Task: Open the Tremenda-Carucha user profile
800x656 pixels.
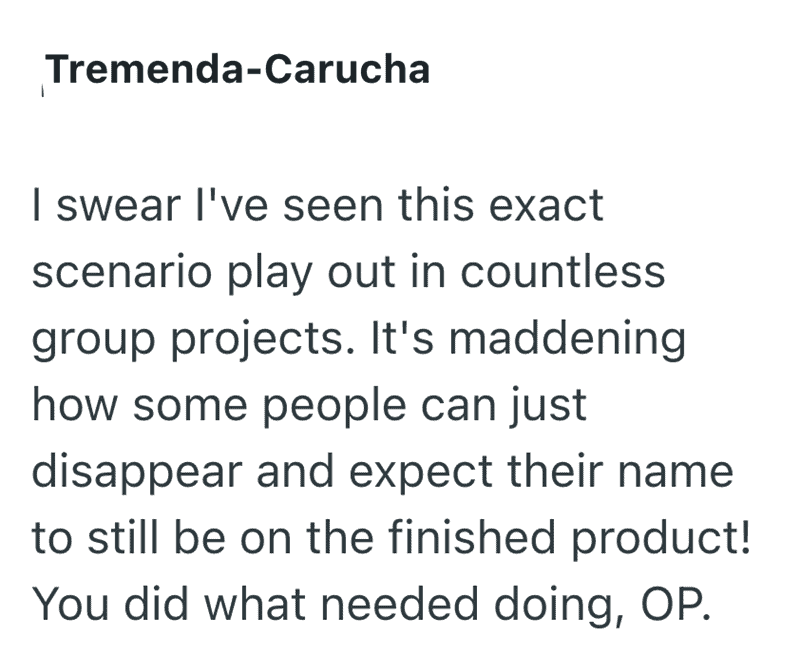Action: tap(238, 69)
